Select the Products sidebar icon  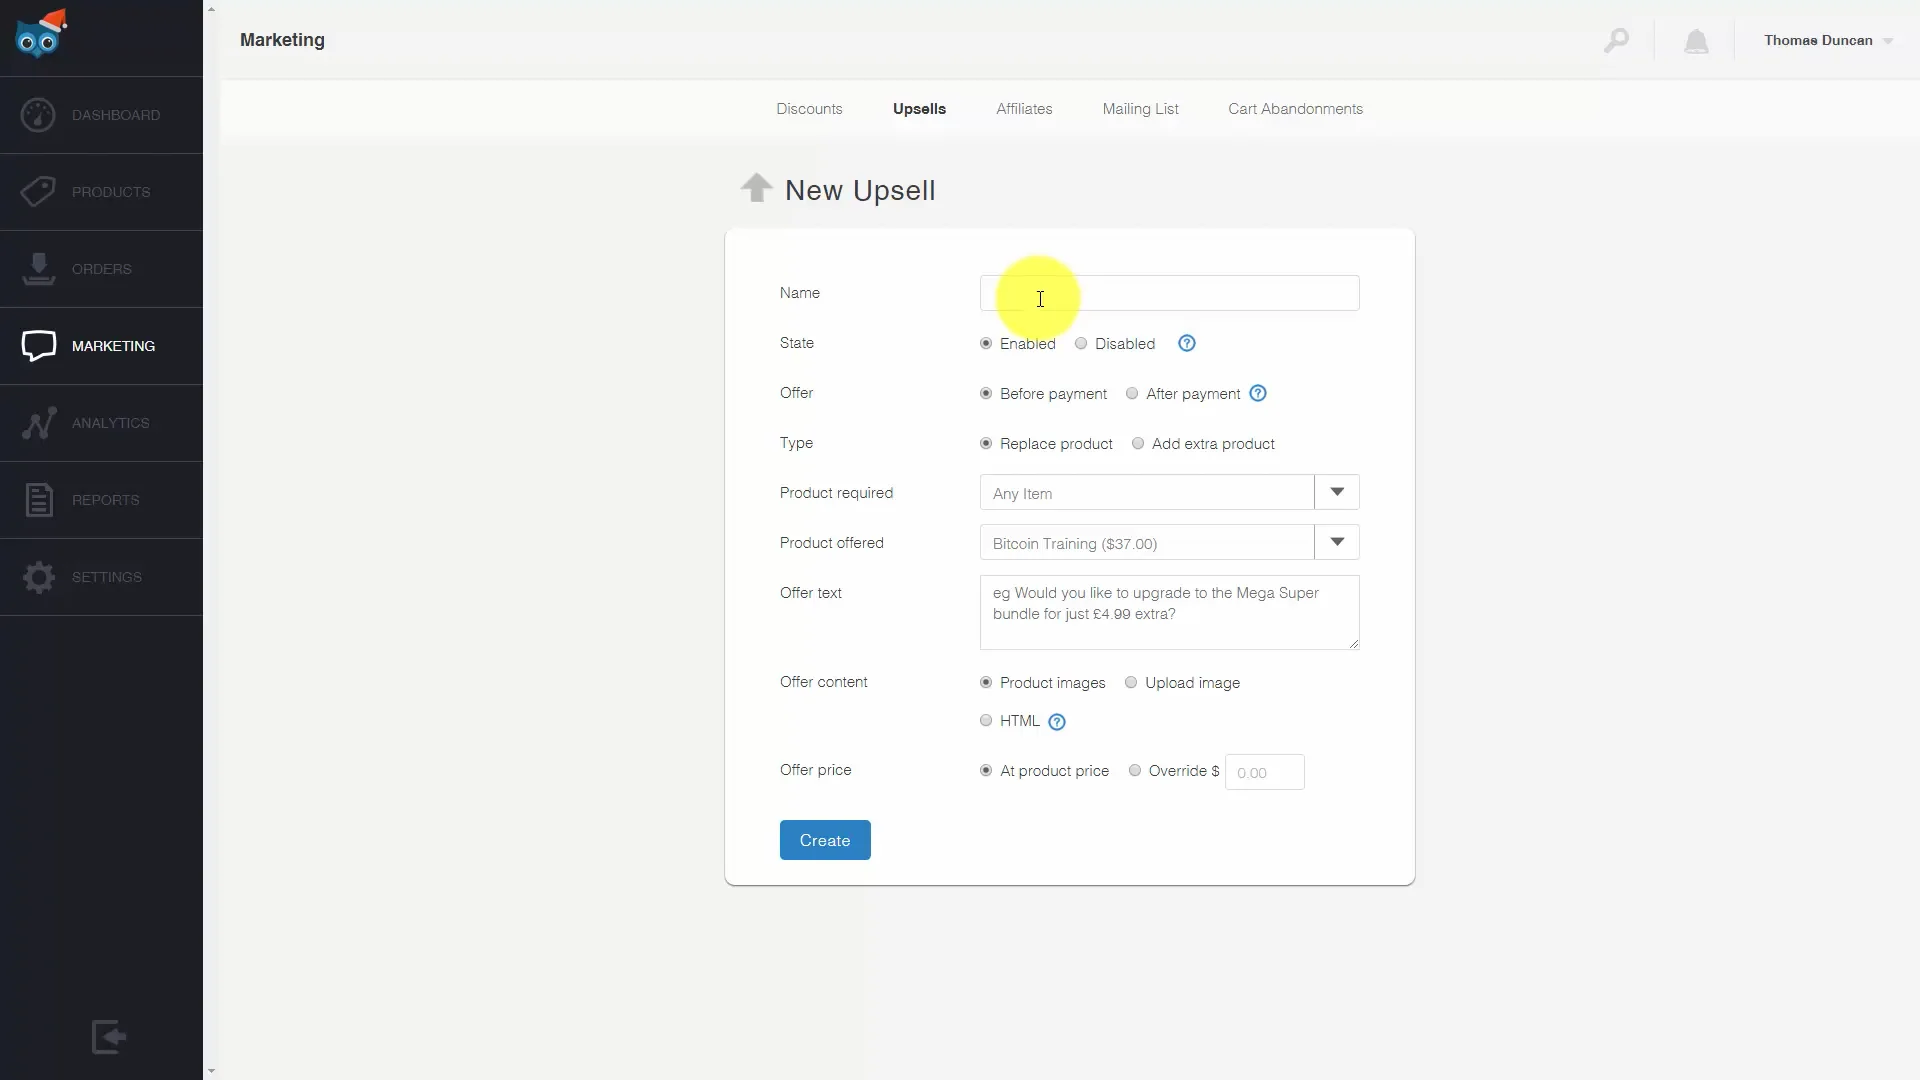click(100, 191)
